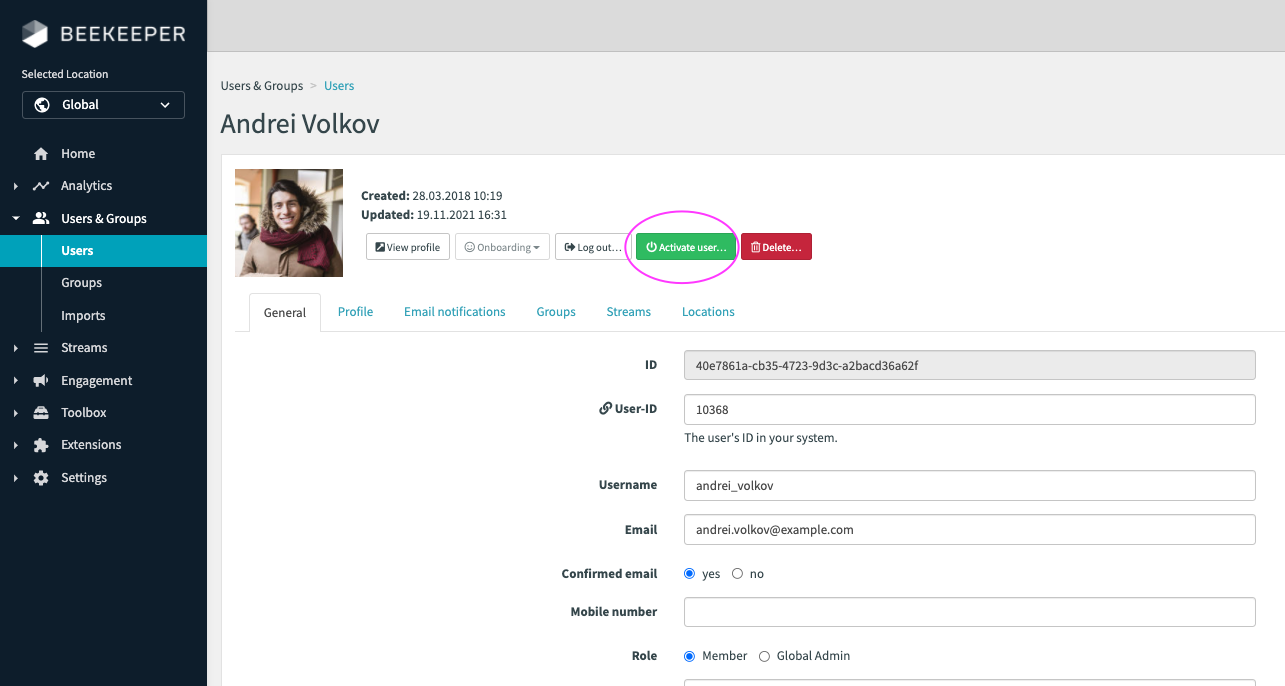1285x686 pixels.
Task: Click the Activate user button
Action: pyautogui.click(x=684, y=246)
